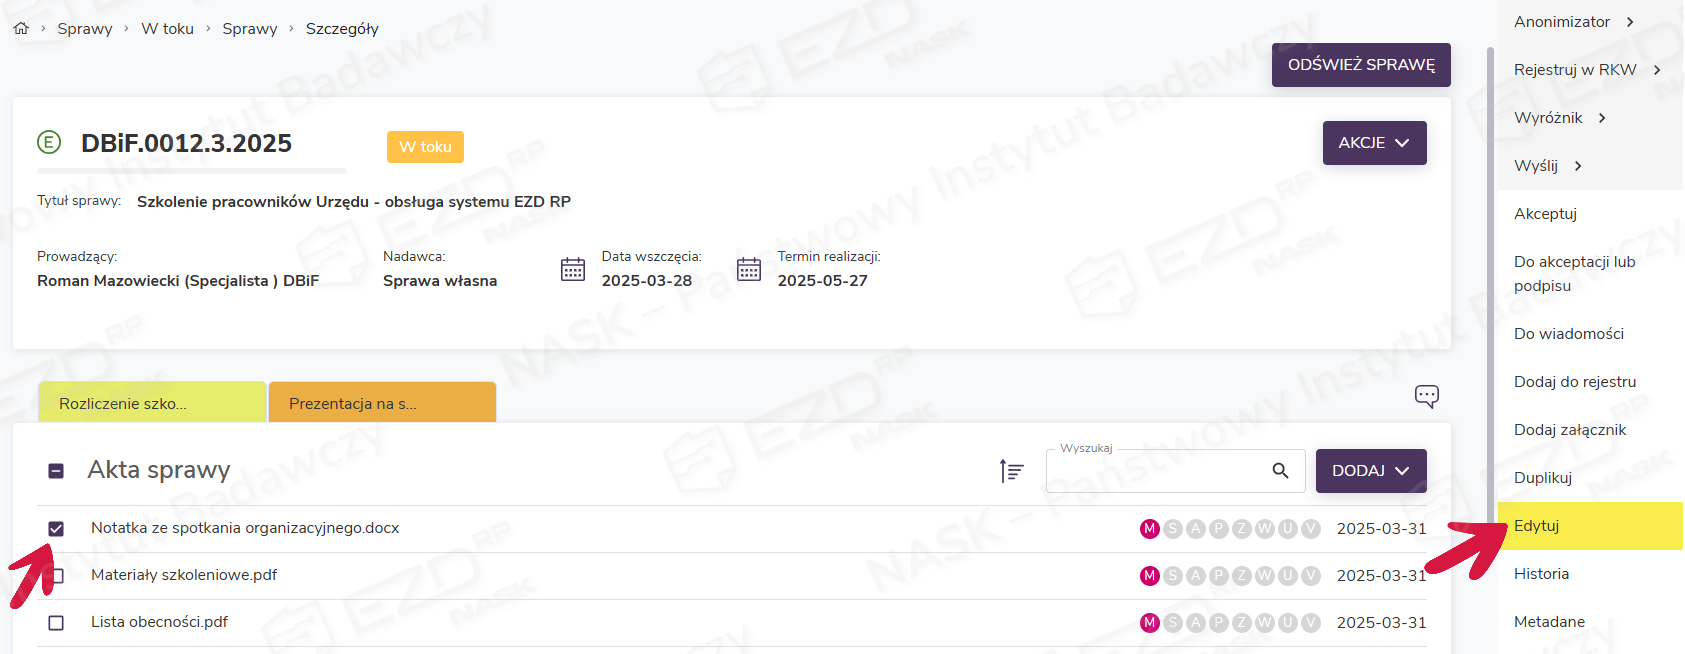Select Edytuj from the side menu
The image size is (1685, 654).
[x=1537, y=526]
